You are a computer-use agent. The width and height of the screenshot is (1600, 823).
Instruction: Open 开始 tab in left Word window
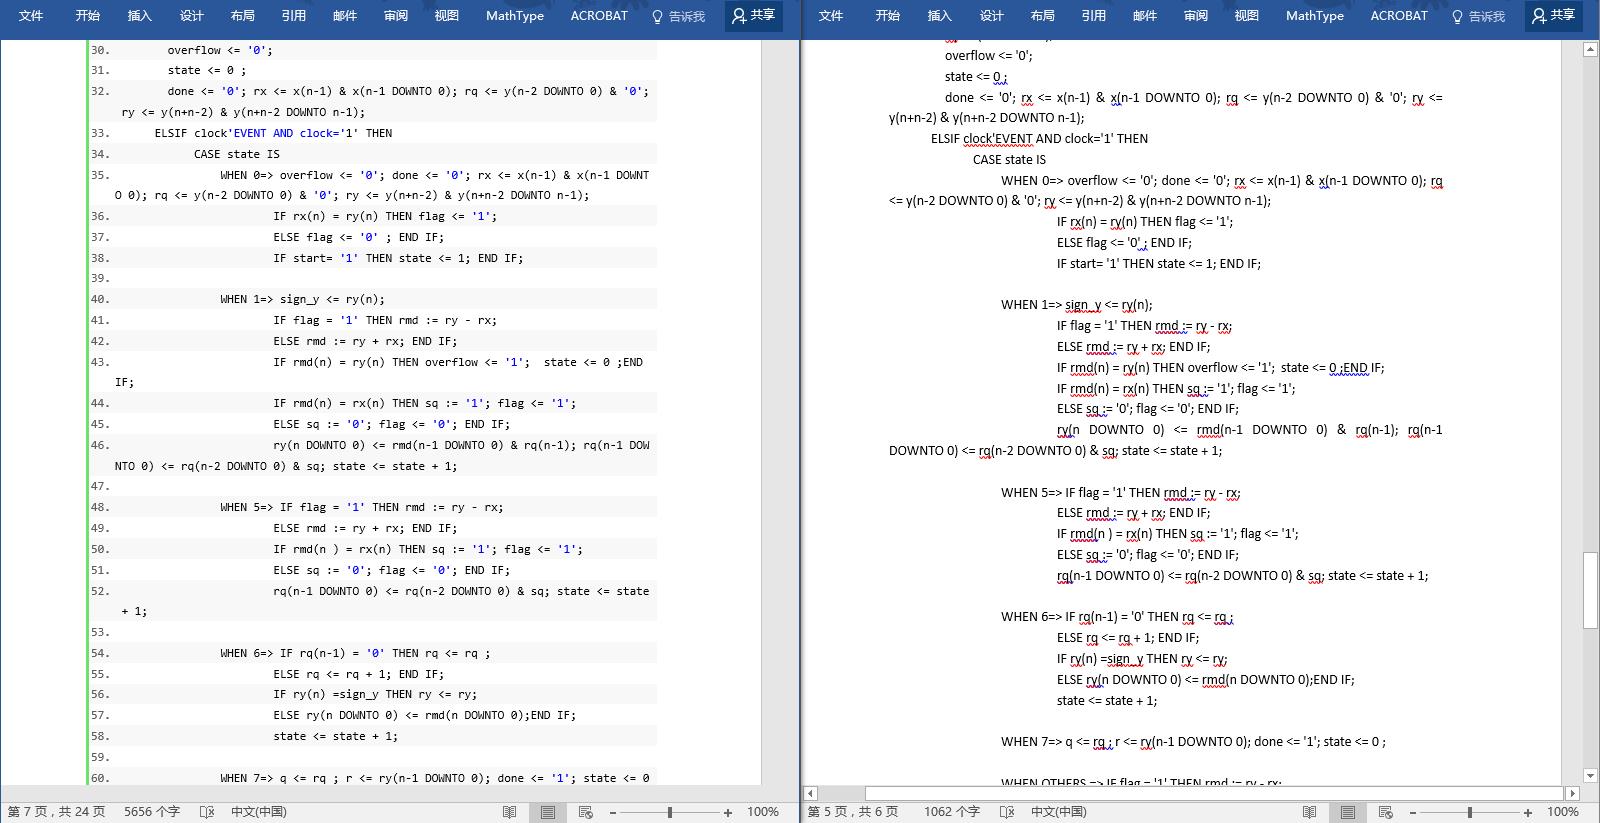click(88, 15)
